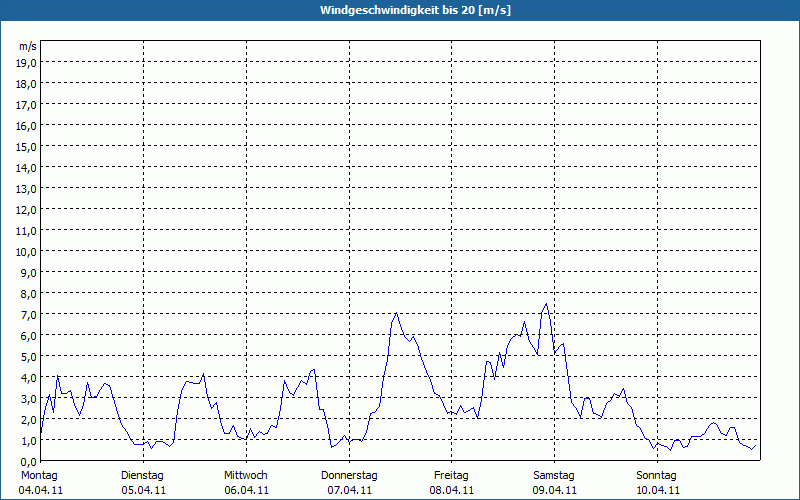Viewport: 800px width, 500px height.
Task: Click the '7,0' y-axis label
Action: click(29, 315)
